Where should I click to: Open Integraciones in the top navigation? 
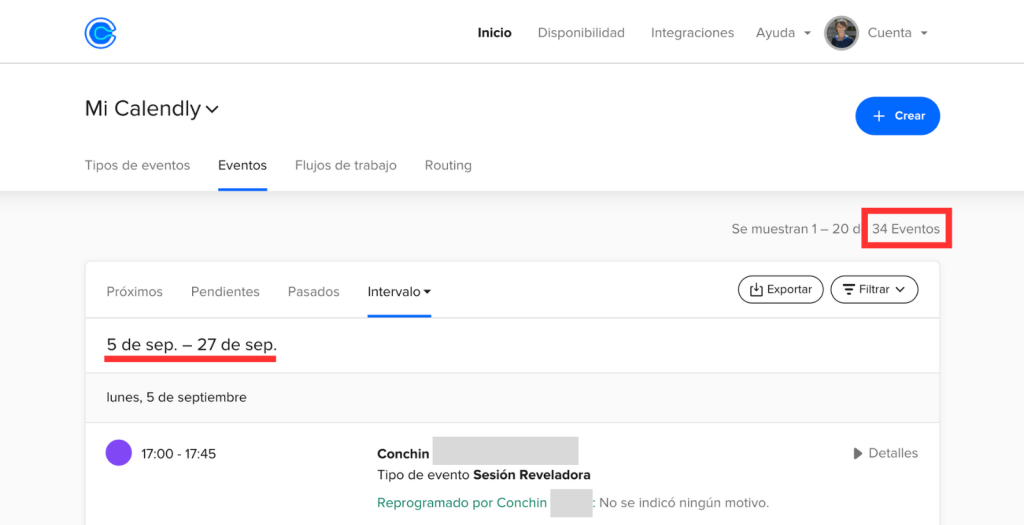[x=692, y=33]
